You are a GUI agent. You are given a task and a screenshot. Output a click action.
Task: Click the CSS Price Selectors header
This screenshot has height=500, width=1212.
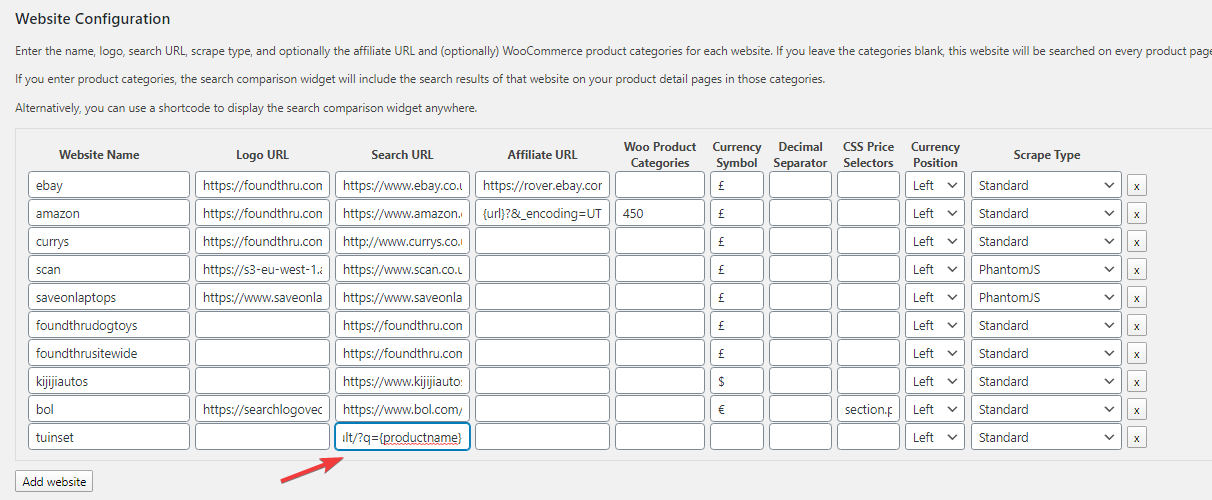pos(868,155)
